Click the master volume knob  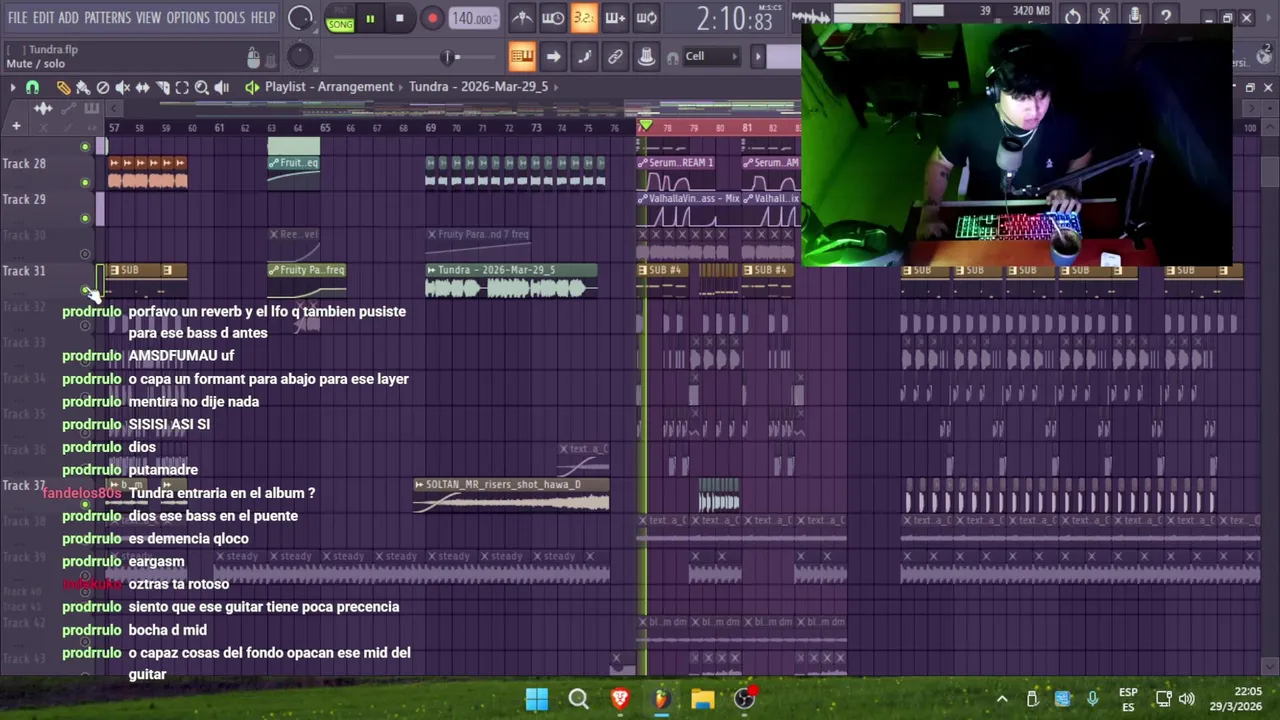click(x=300, y=18)
